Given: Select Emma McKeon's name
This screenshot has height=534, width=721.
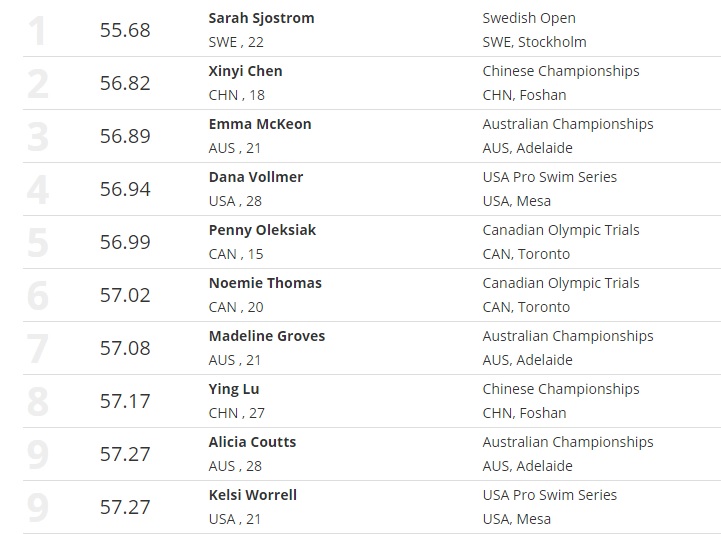Looking at the screenshot, I should tap(260, 124).
